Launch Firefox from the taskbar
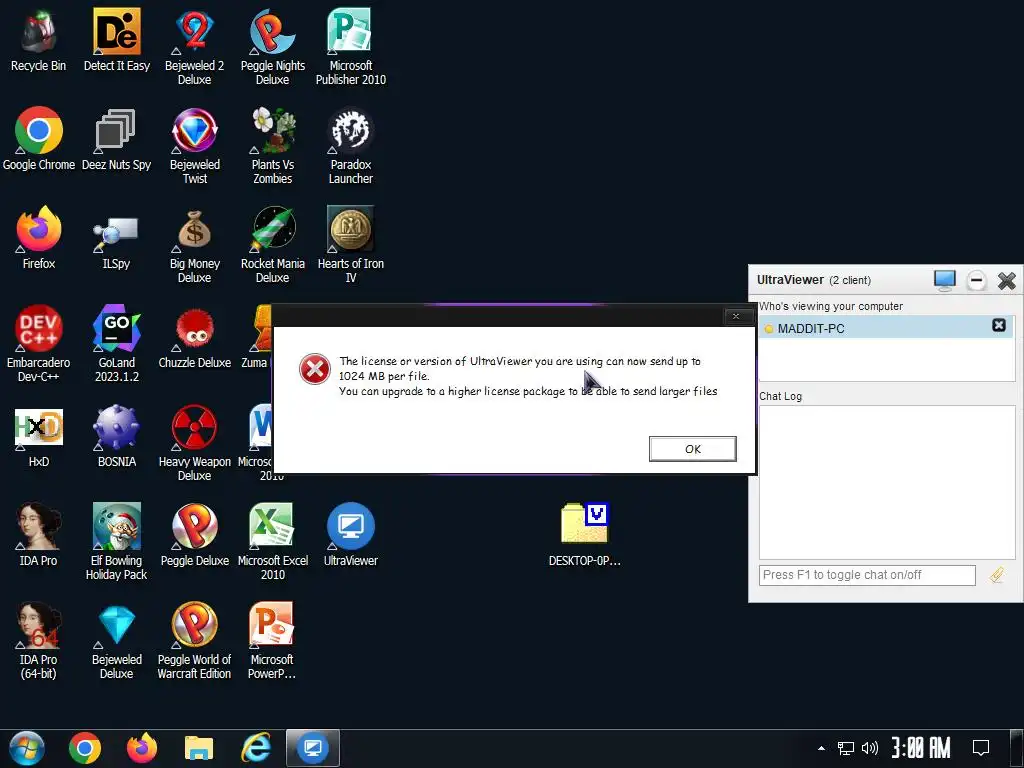This screenshot has width=1024, height=768. point(142,748)
